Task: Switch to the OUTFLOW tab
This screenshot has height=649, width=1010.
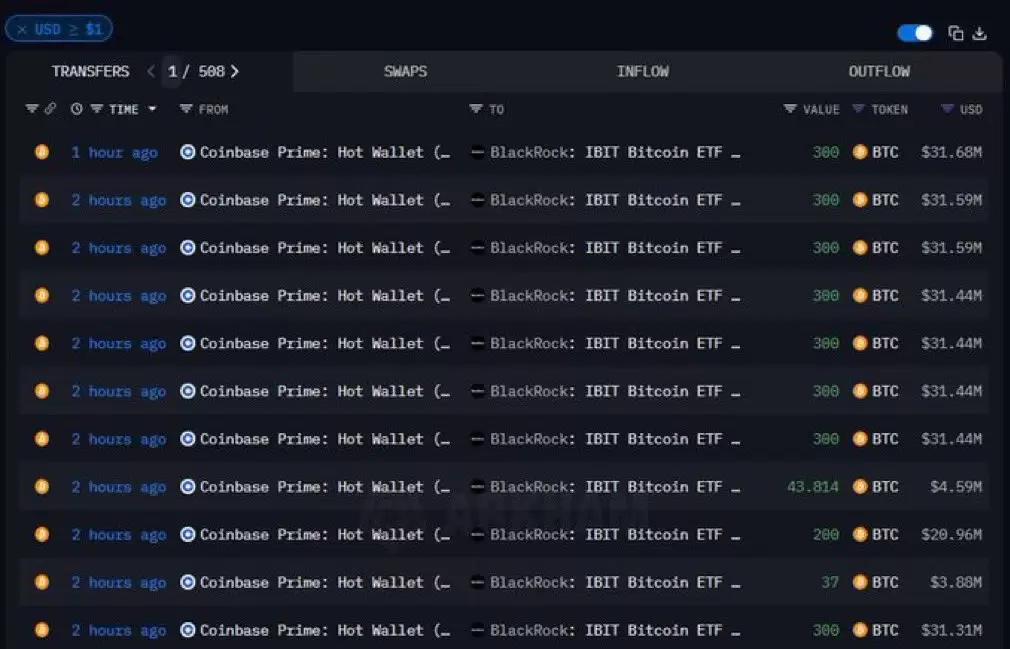Action: (x=879, y=71)
